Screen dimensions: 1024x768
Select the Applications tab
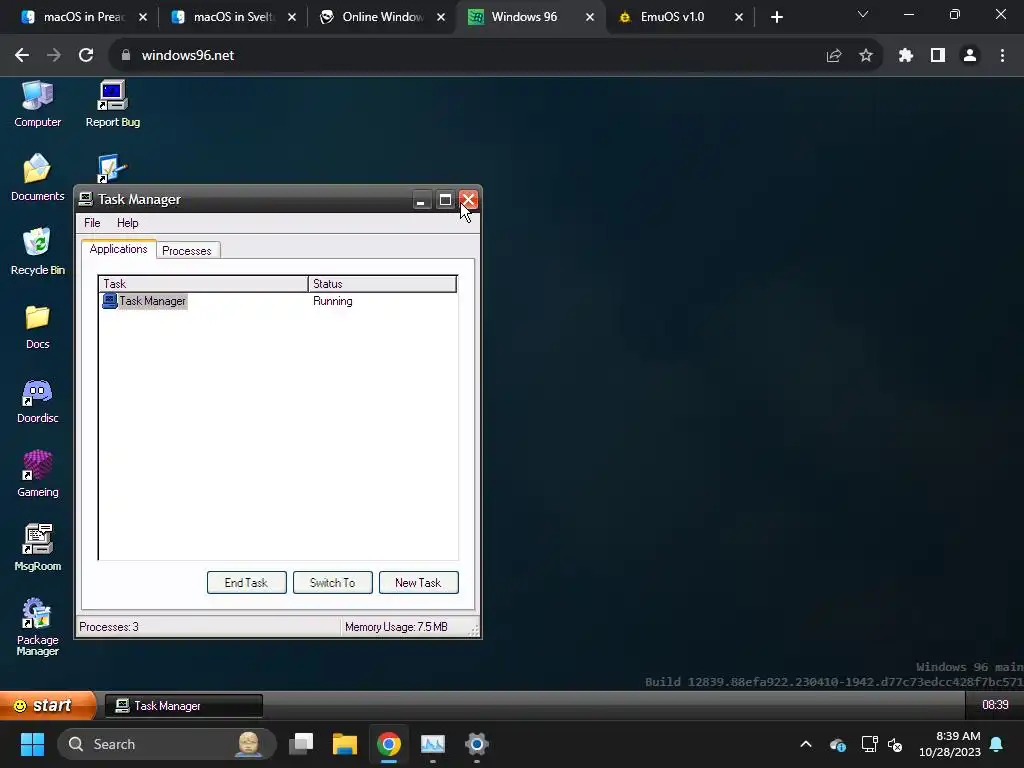(118, 249)
